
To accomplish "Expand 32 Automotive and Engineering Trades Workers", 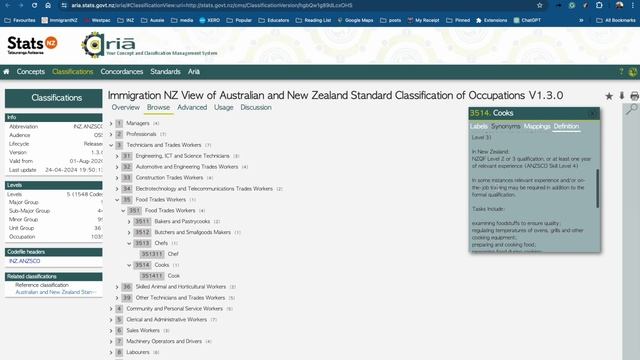I will [x=117, y=167].
